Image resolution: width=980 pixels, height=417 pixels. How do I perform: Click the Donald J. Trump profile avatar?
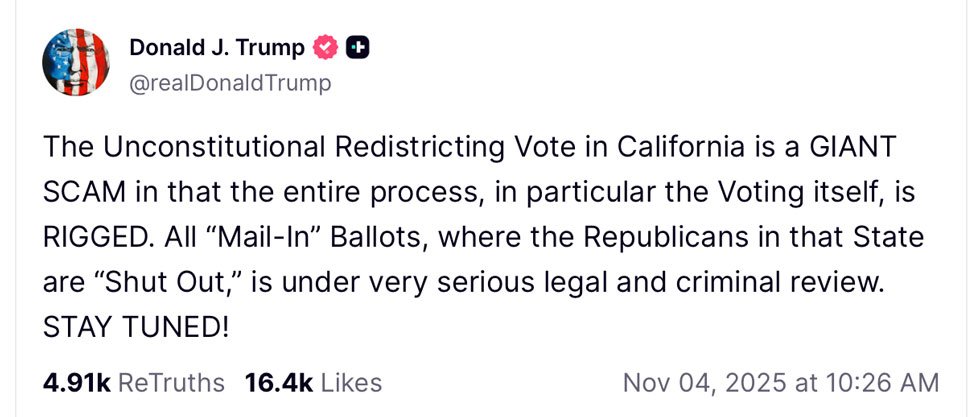pos(74,63)
